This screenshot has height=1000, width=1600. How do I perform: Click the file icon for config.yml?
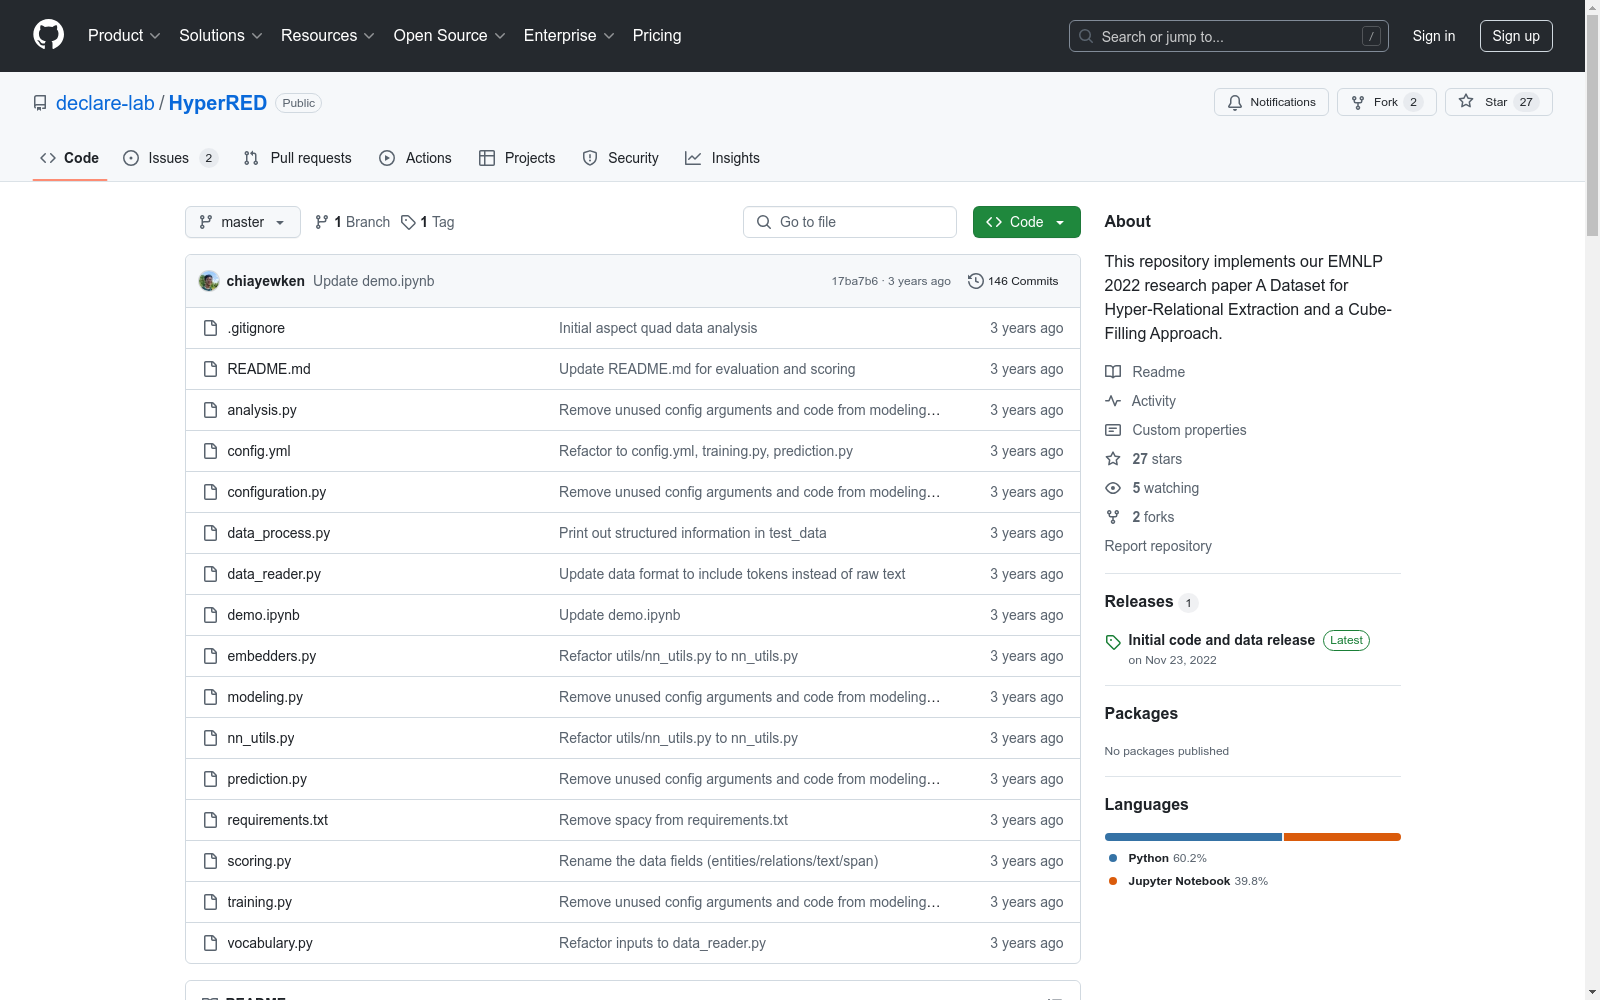(x=210, y=451)
